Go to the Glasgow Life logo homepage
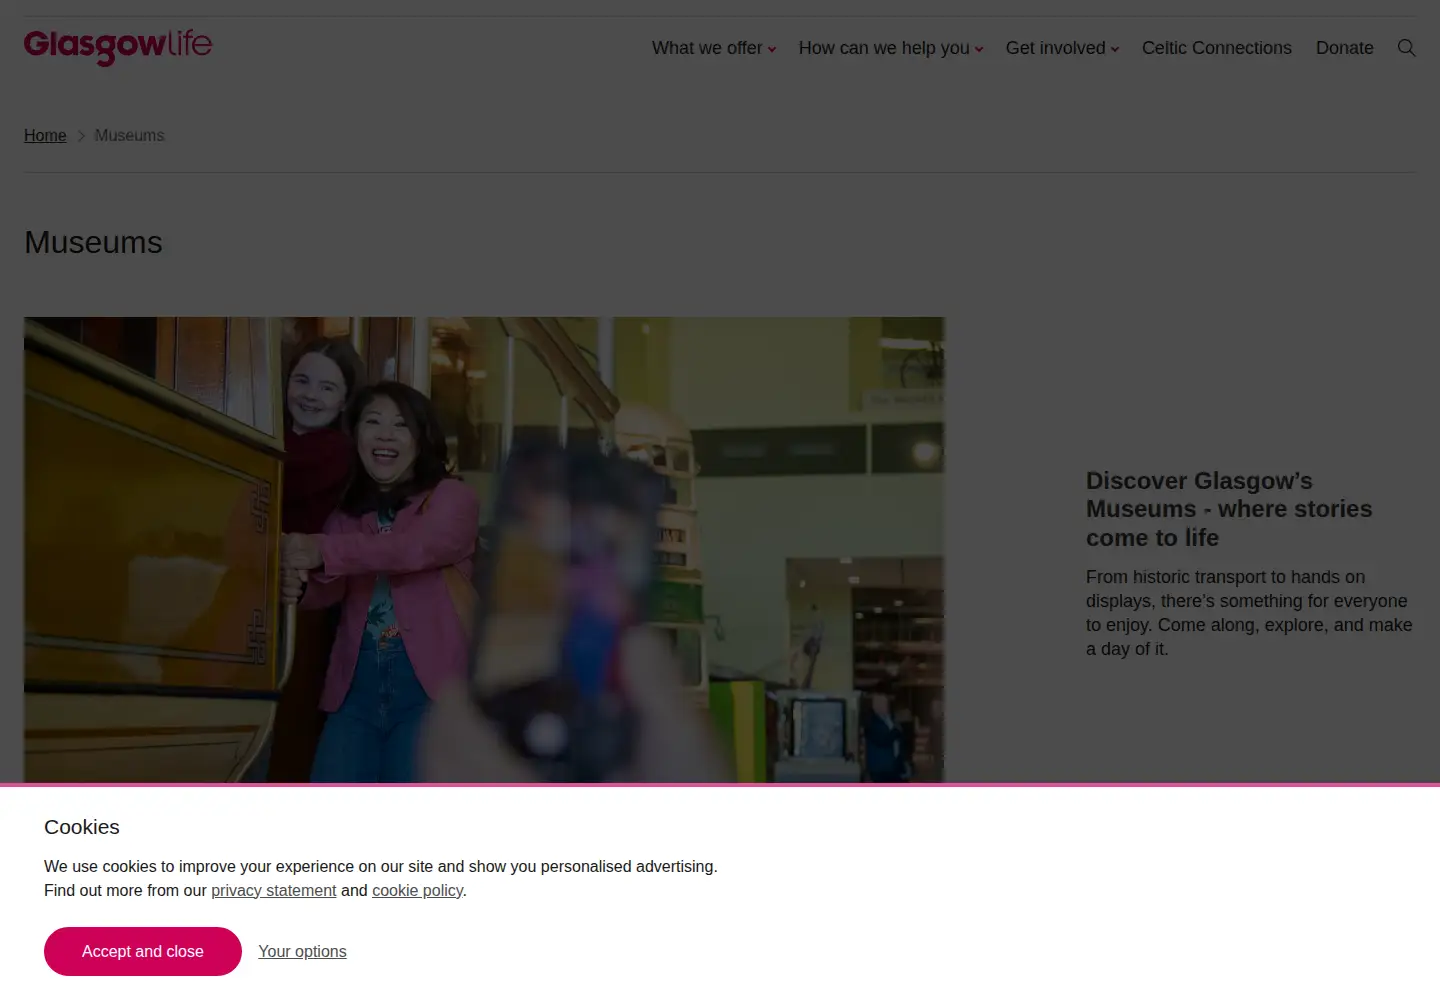Screen dimensions: 1440x1000 (118, 47)
